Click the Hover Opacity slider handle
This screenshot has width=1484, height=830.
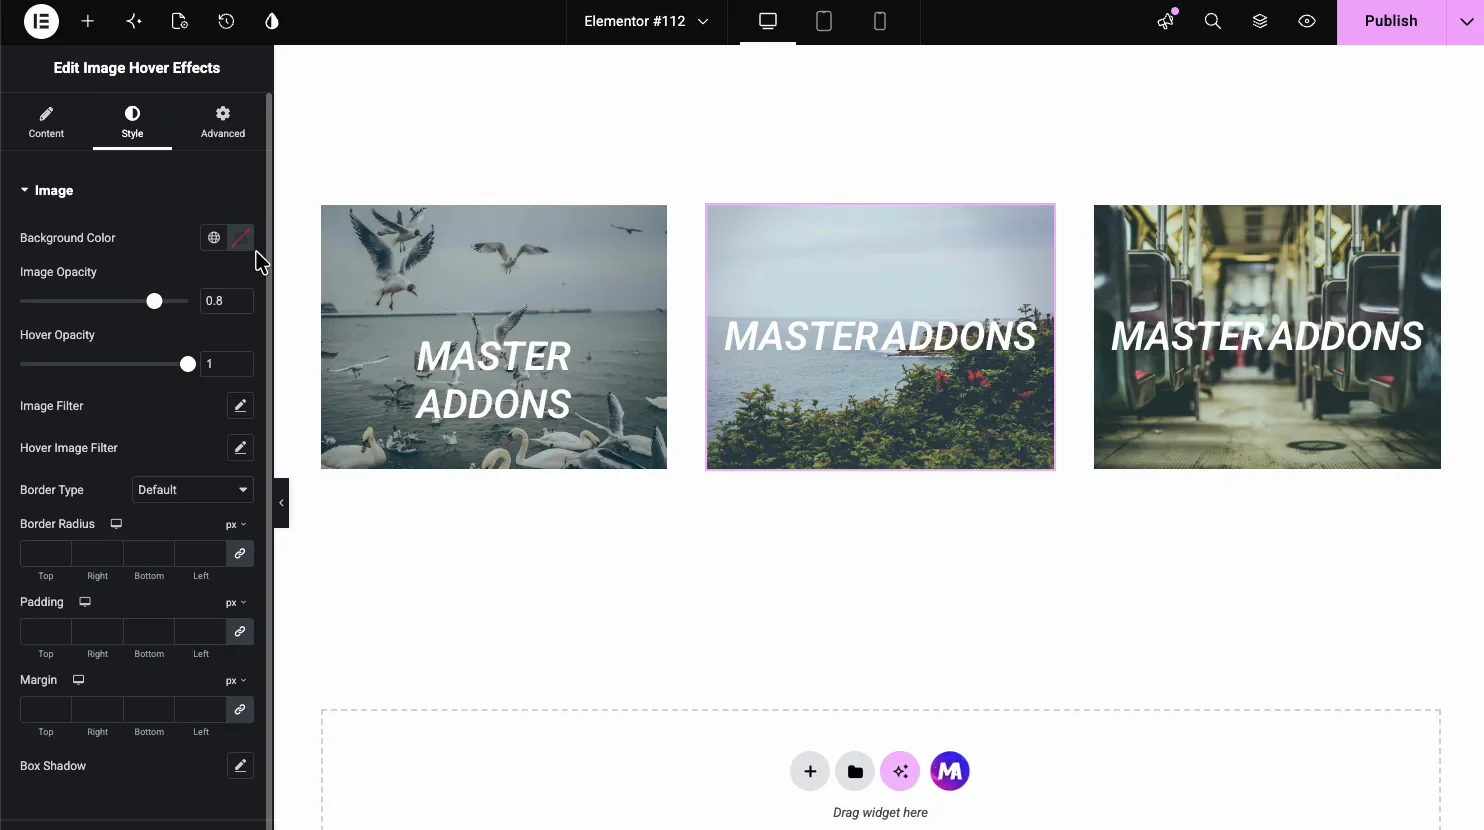point(188,364)
